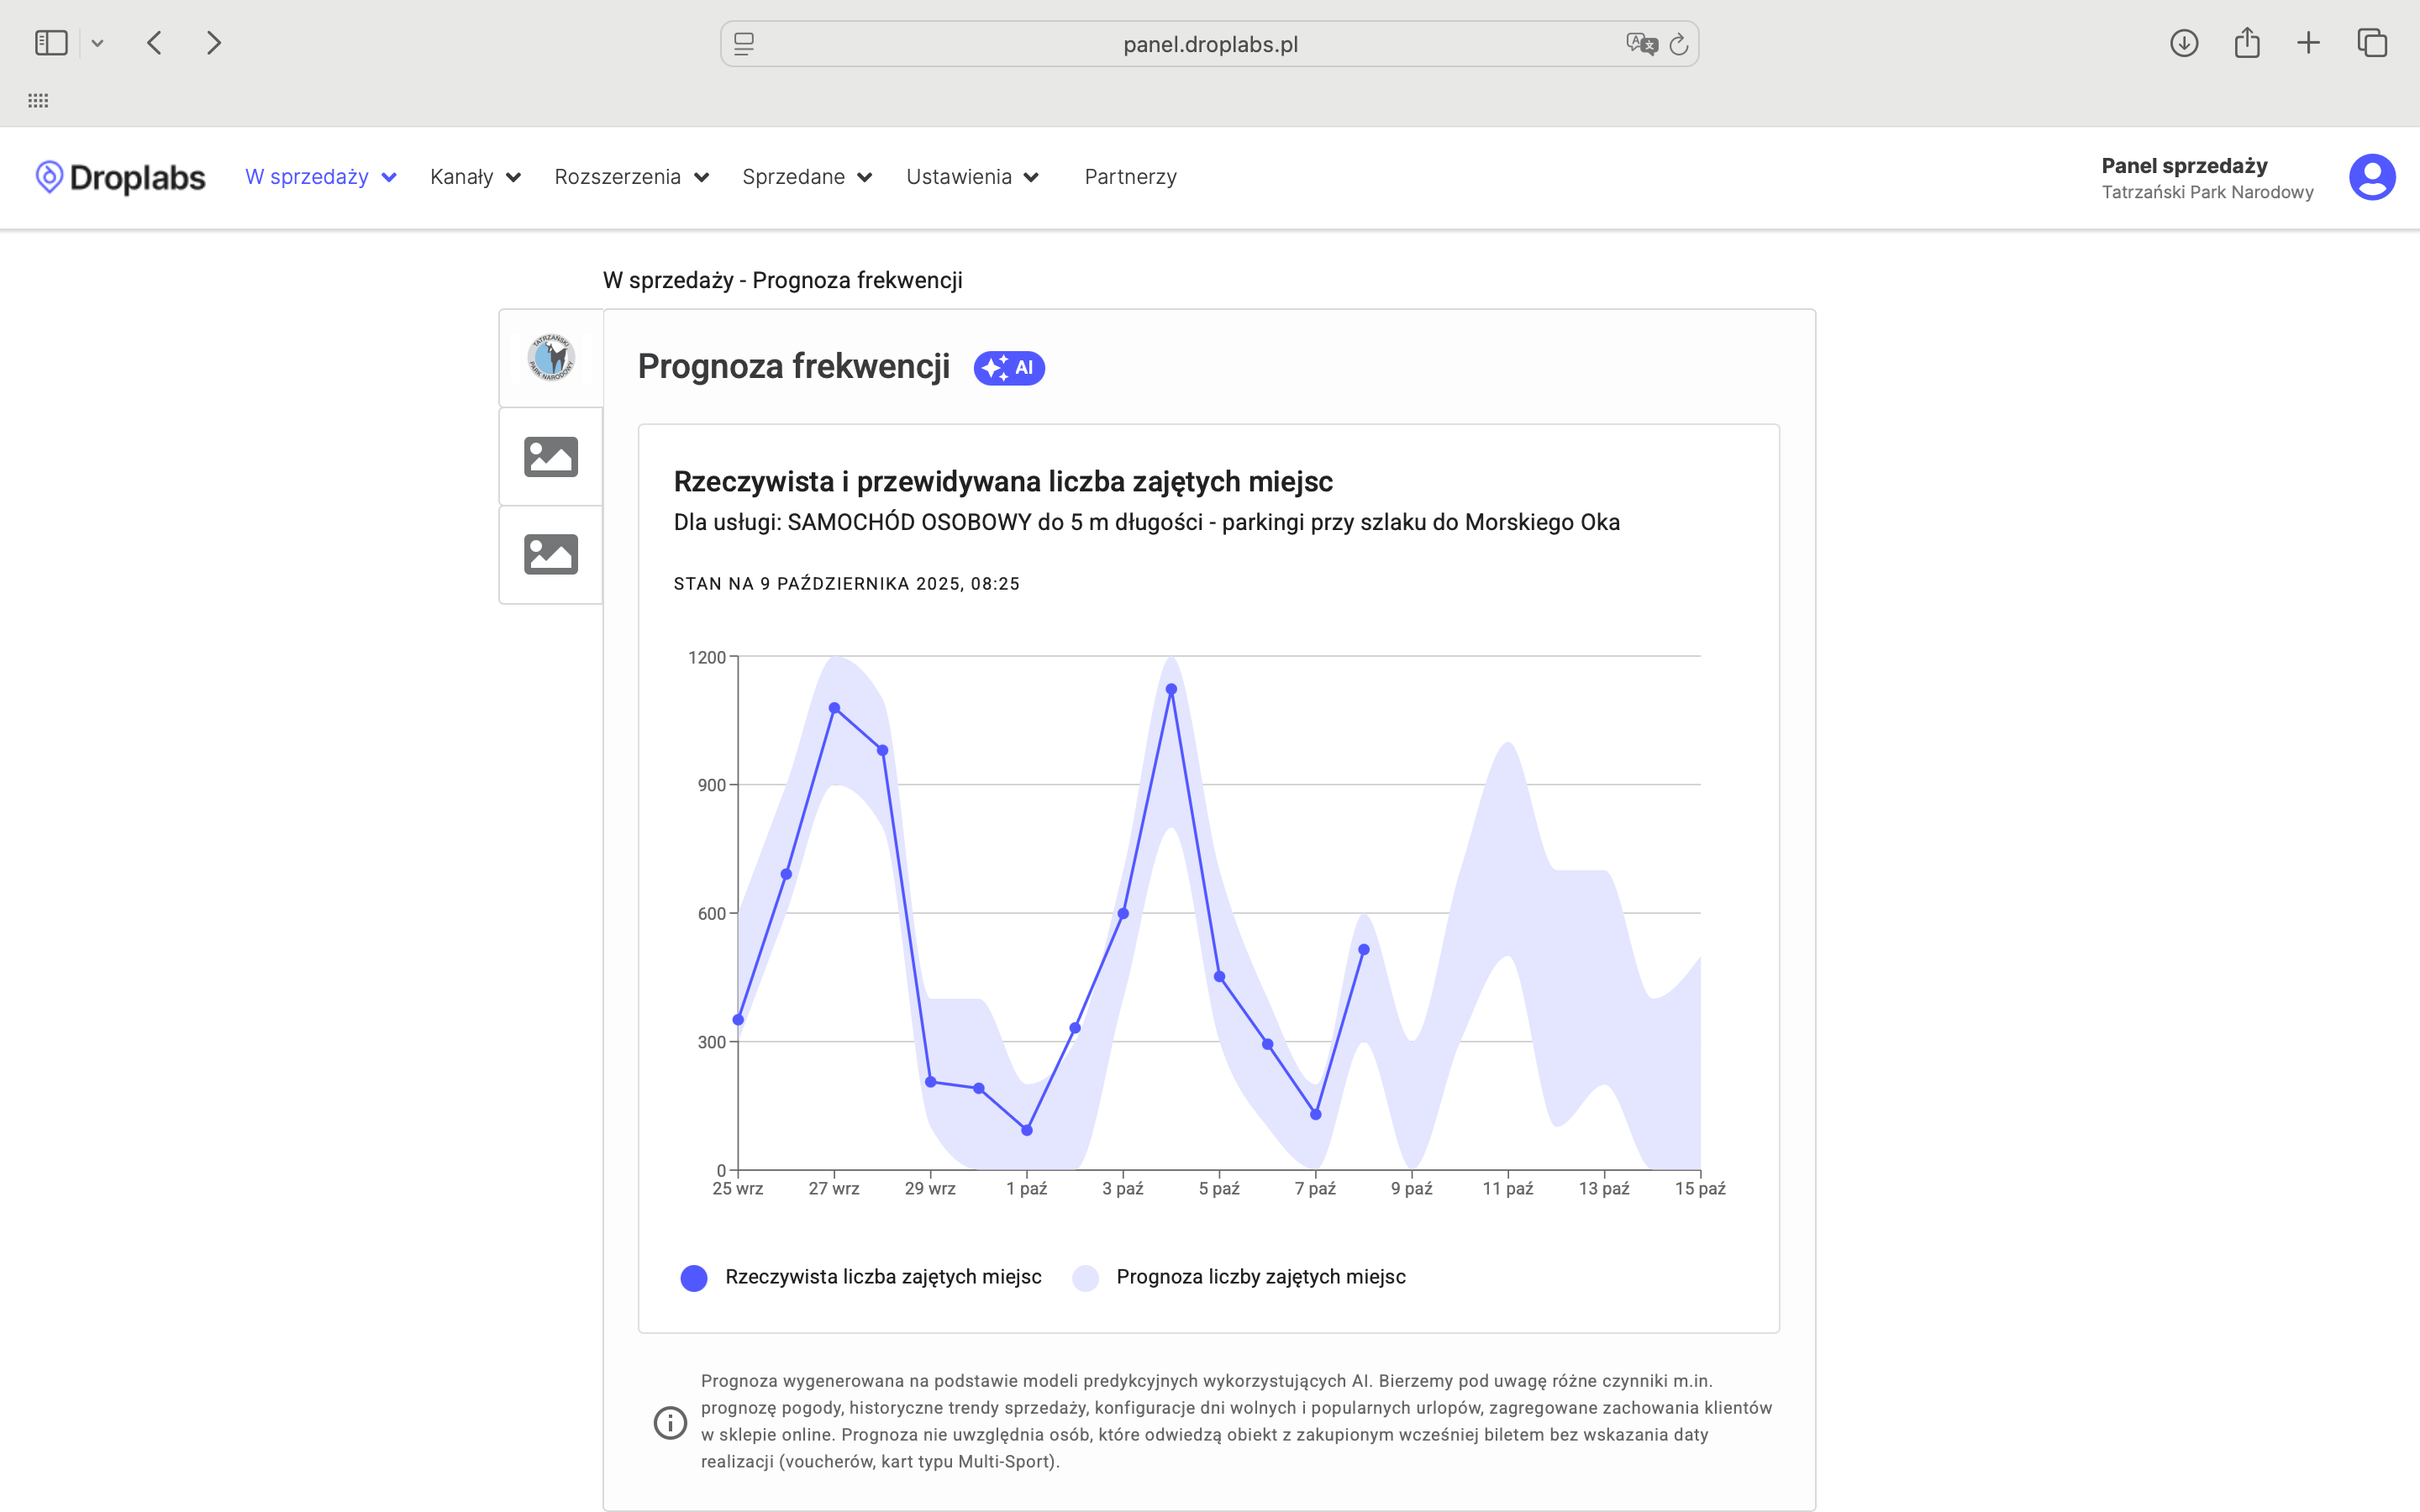Click the Tatrzański Park Narodowy logo thumbnail
2420x1512 pixels.
tap(551, 358)
